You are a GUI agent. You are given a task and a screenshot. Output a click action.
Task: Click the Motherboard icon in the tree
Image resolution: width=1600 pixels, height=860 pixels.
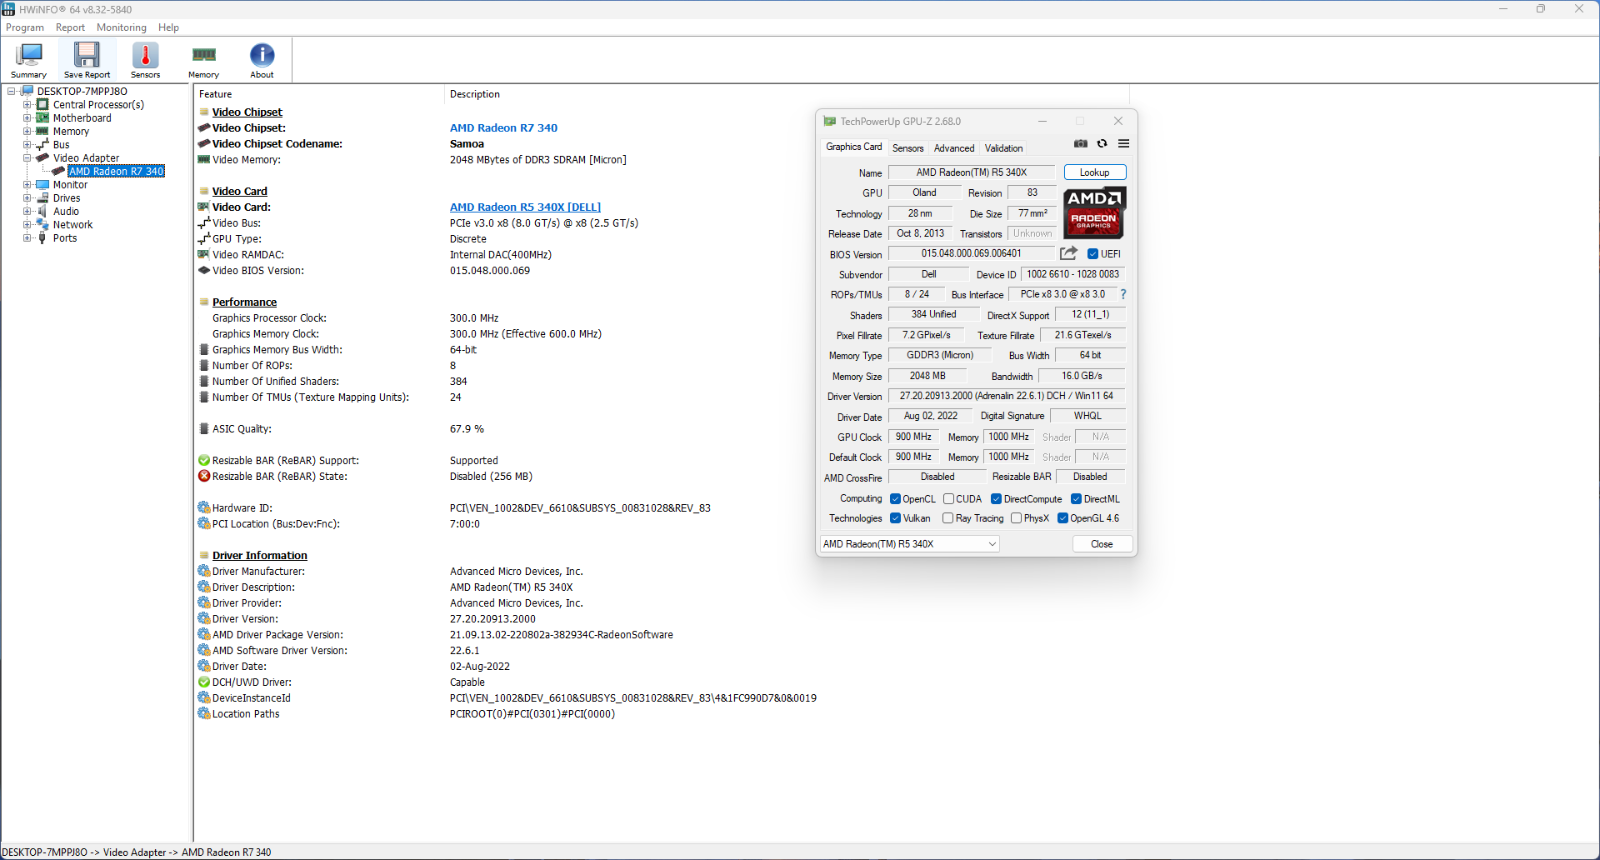(43, 118)
